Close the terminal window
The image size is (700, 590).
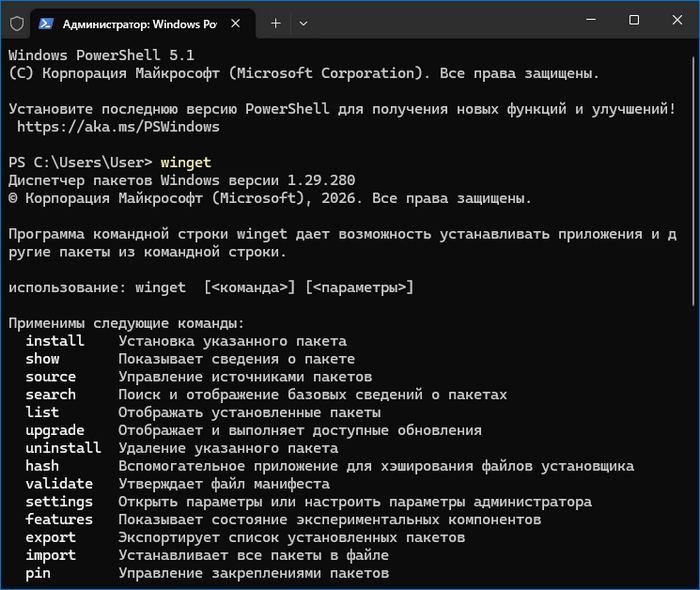677,20
